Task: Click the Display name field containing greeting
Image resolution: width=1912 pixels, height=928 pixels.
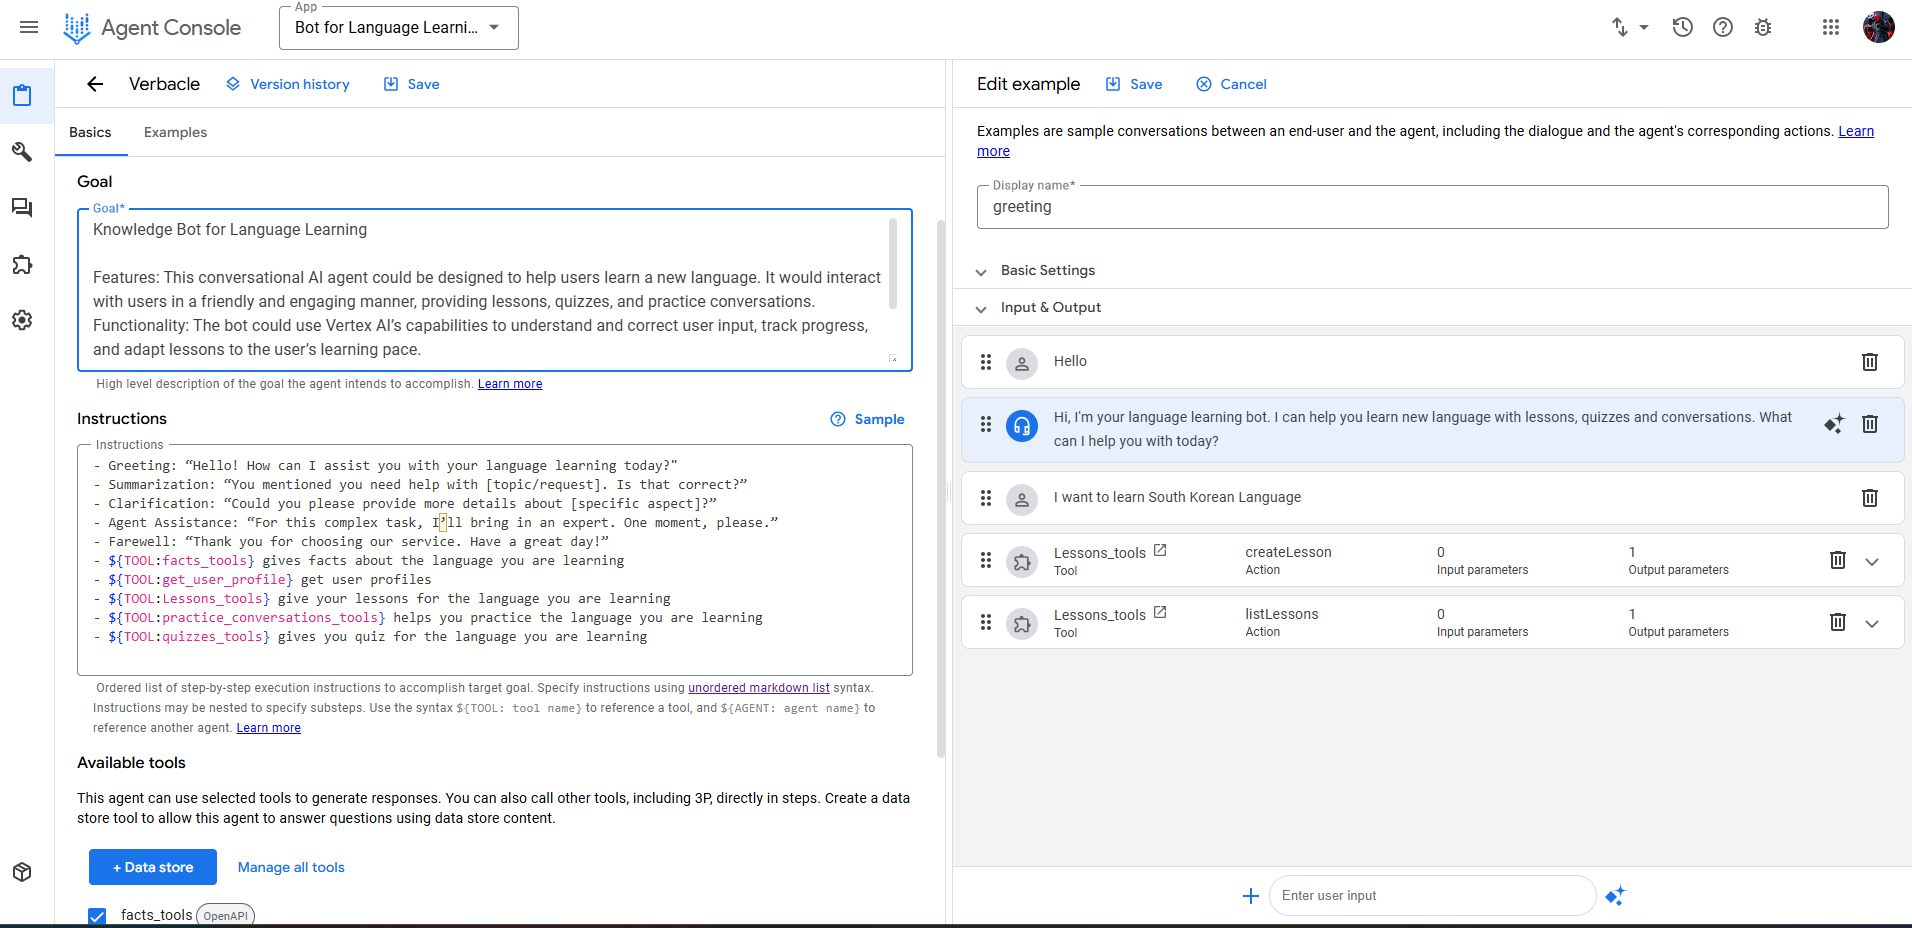Action: point(1432,207)
